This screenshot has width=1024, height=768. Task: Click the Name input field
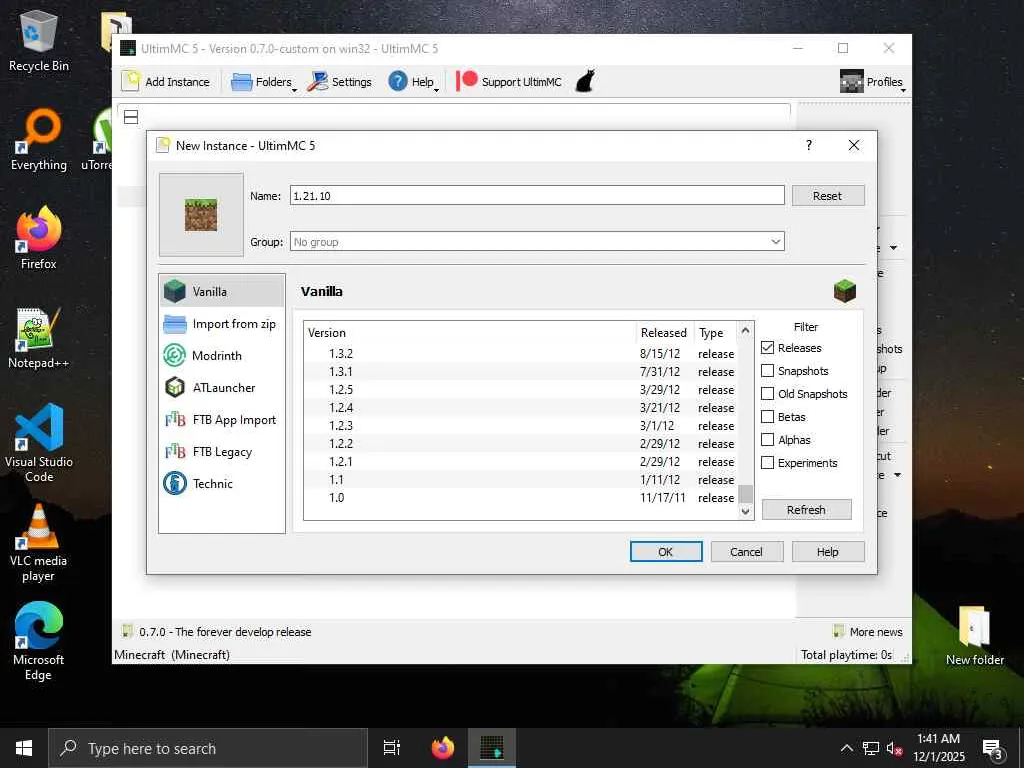[x=537, y=195]
